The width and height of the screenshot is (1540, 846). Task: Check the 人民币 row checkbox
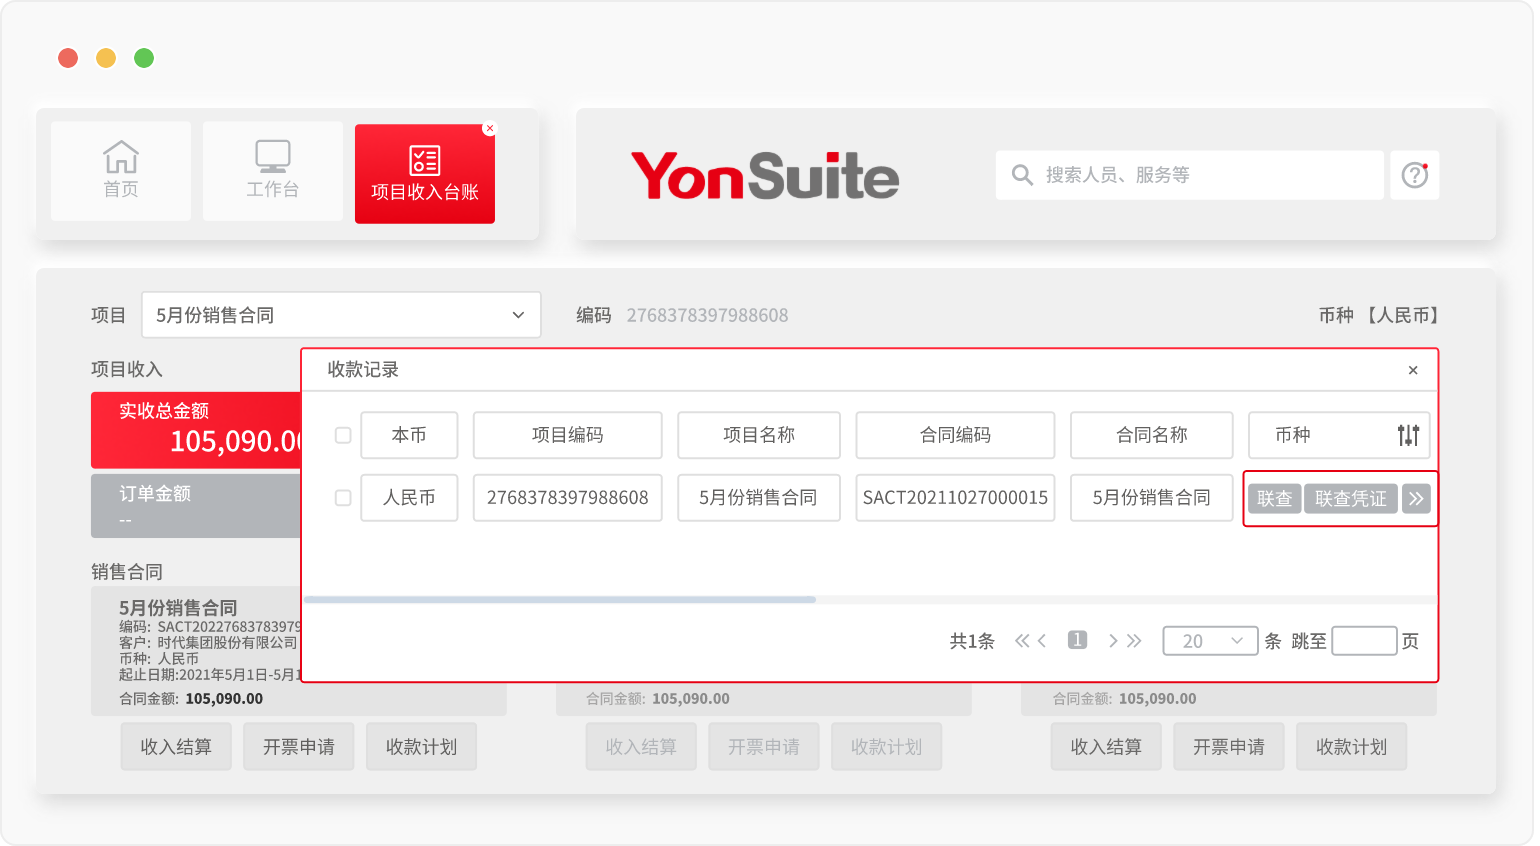click(343, 497)
